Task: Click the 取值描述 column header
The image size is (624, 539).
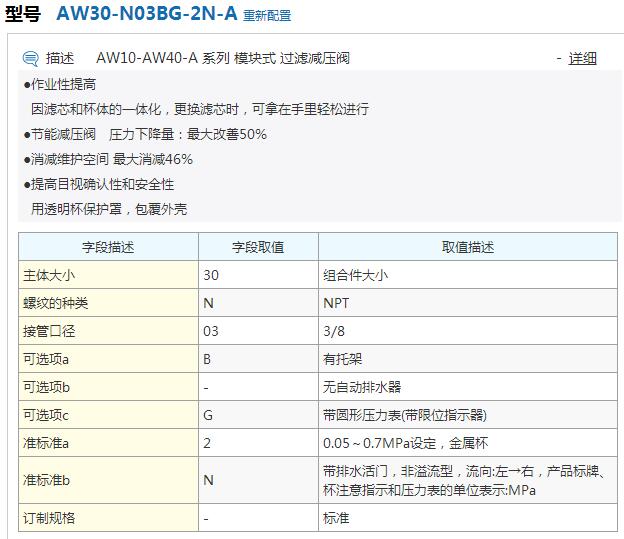Action: tap(468, 247)
